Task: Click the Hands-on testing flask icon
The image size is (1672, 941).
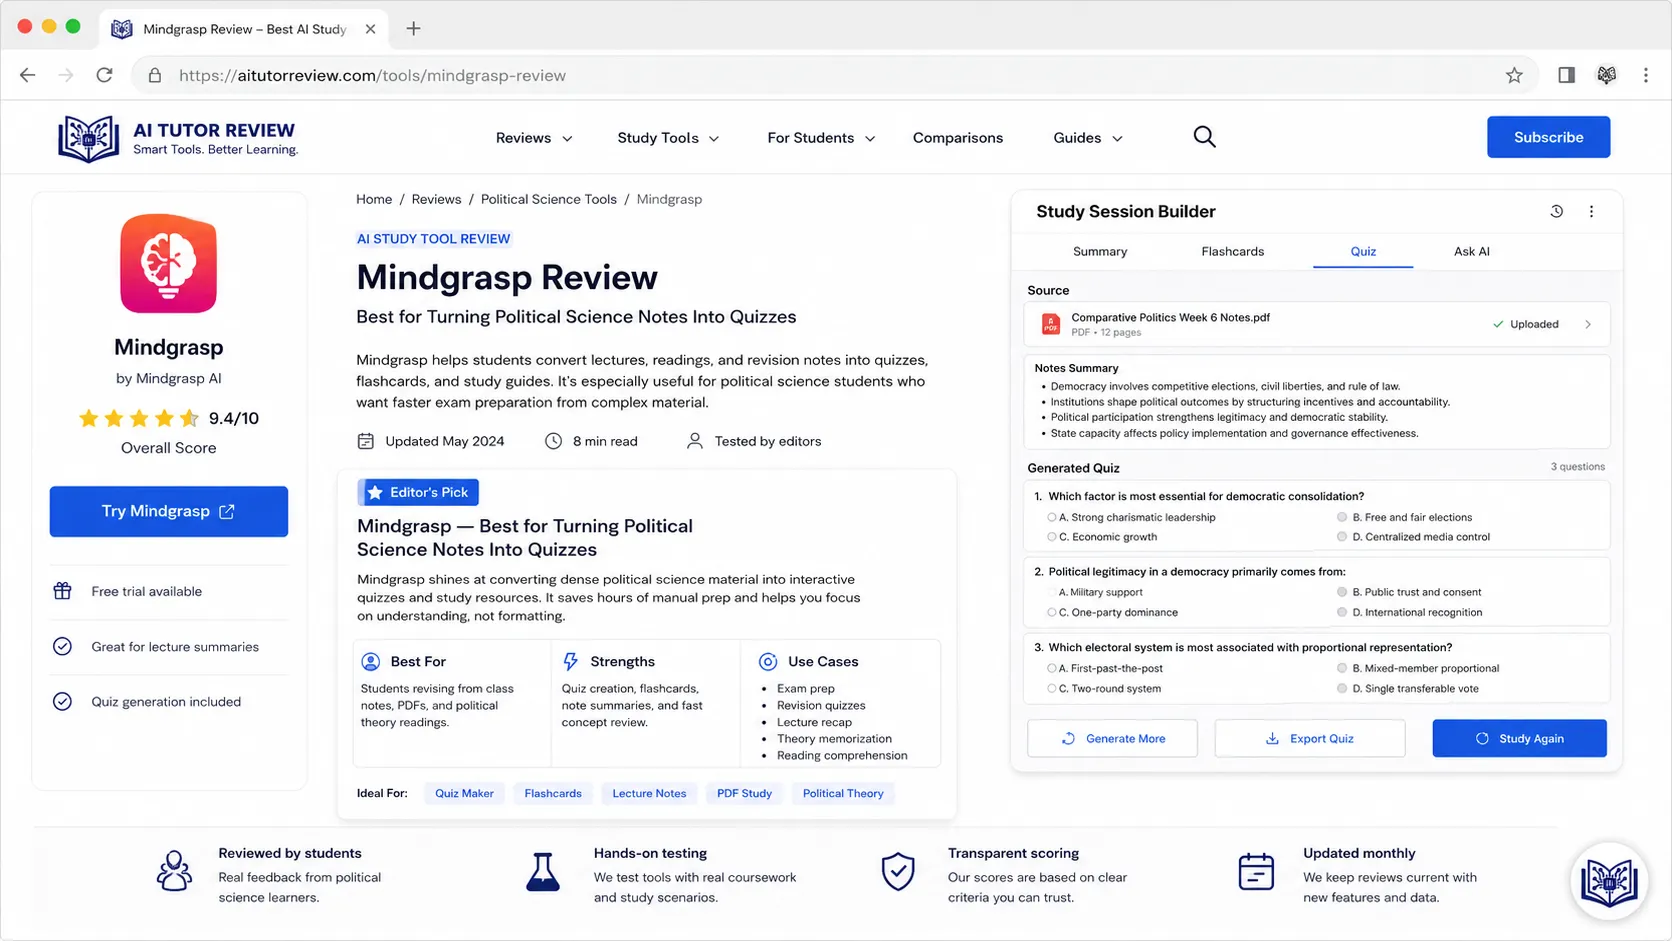Action: point(543,872)
